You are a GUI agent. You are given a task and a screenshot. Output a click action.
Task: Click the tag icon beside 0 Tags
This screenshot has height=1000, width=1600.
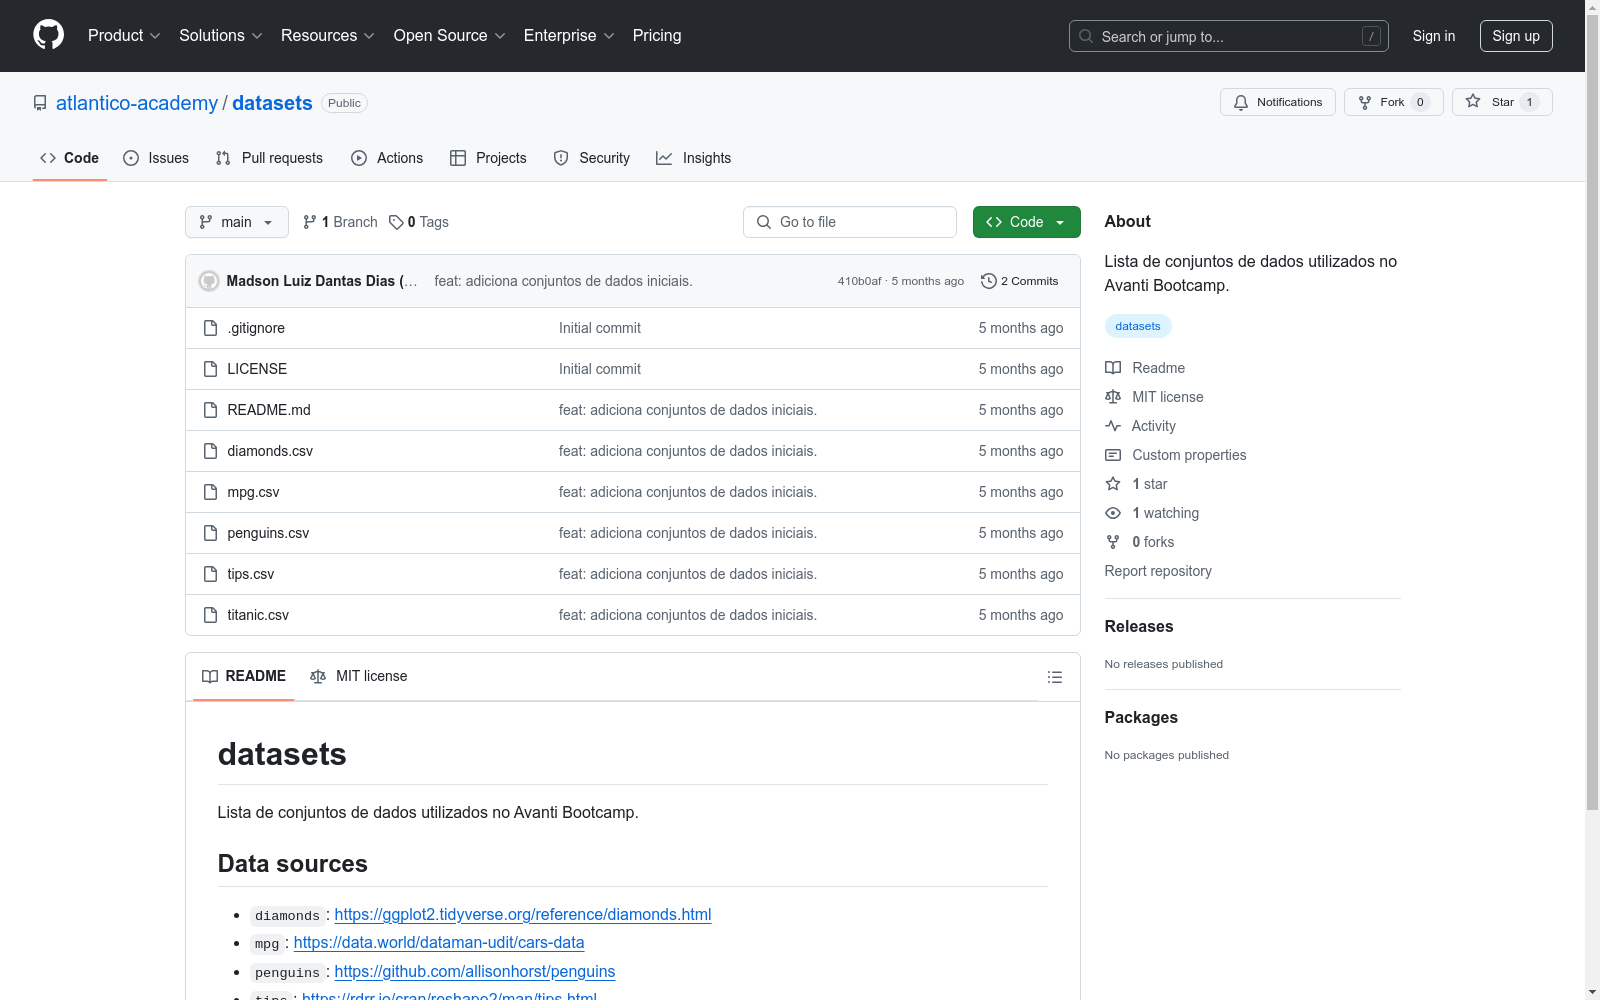point(396,222)
